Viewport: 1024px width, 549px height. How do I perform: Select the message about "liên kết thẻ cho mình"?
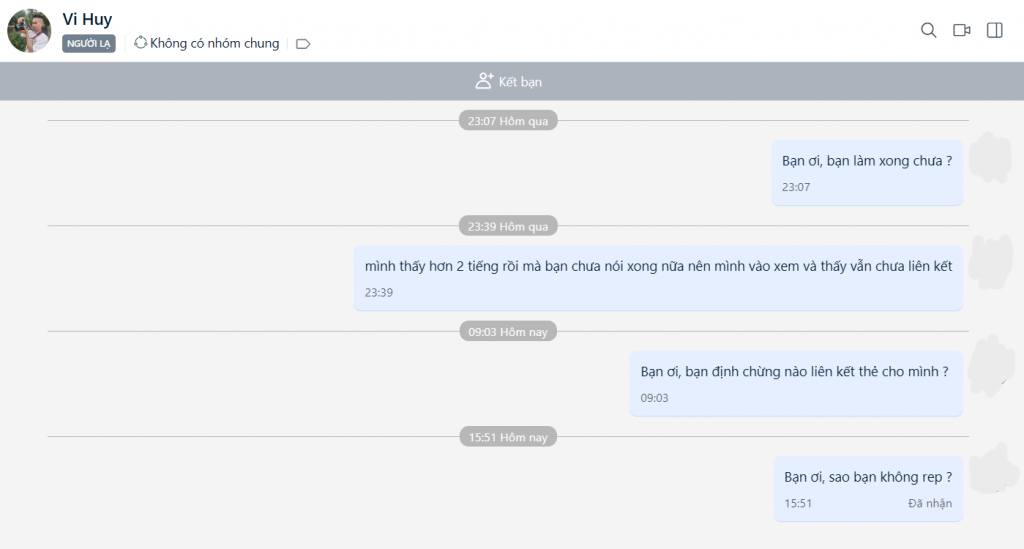click(794, 372)
